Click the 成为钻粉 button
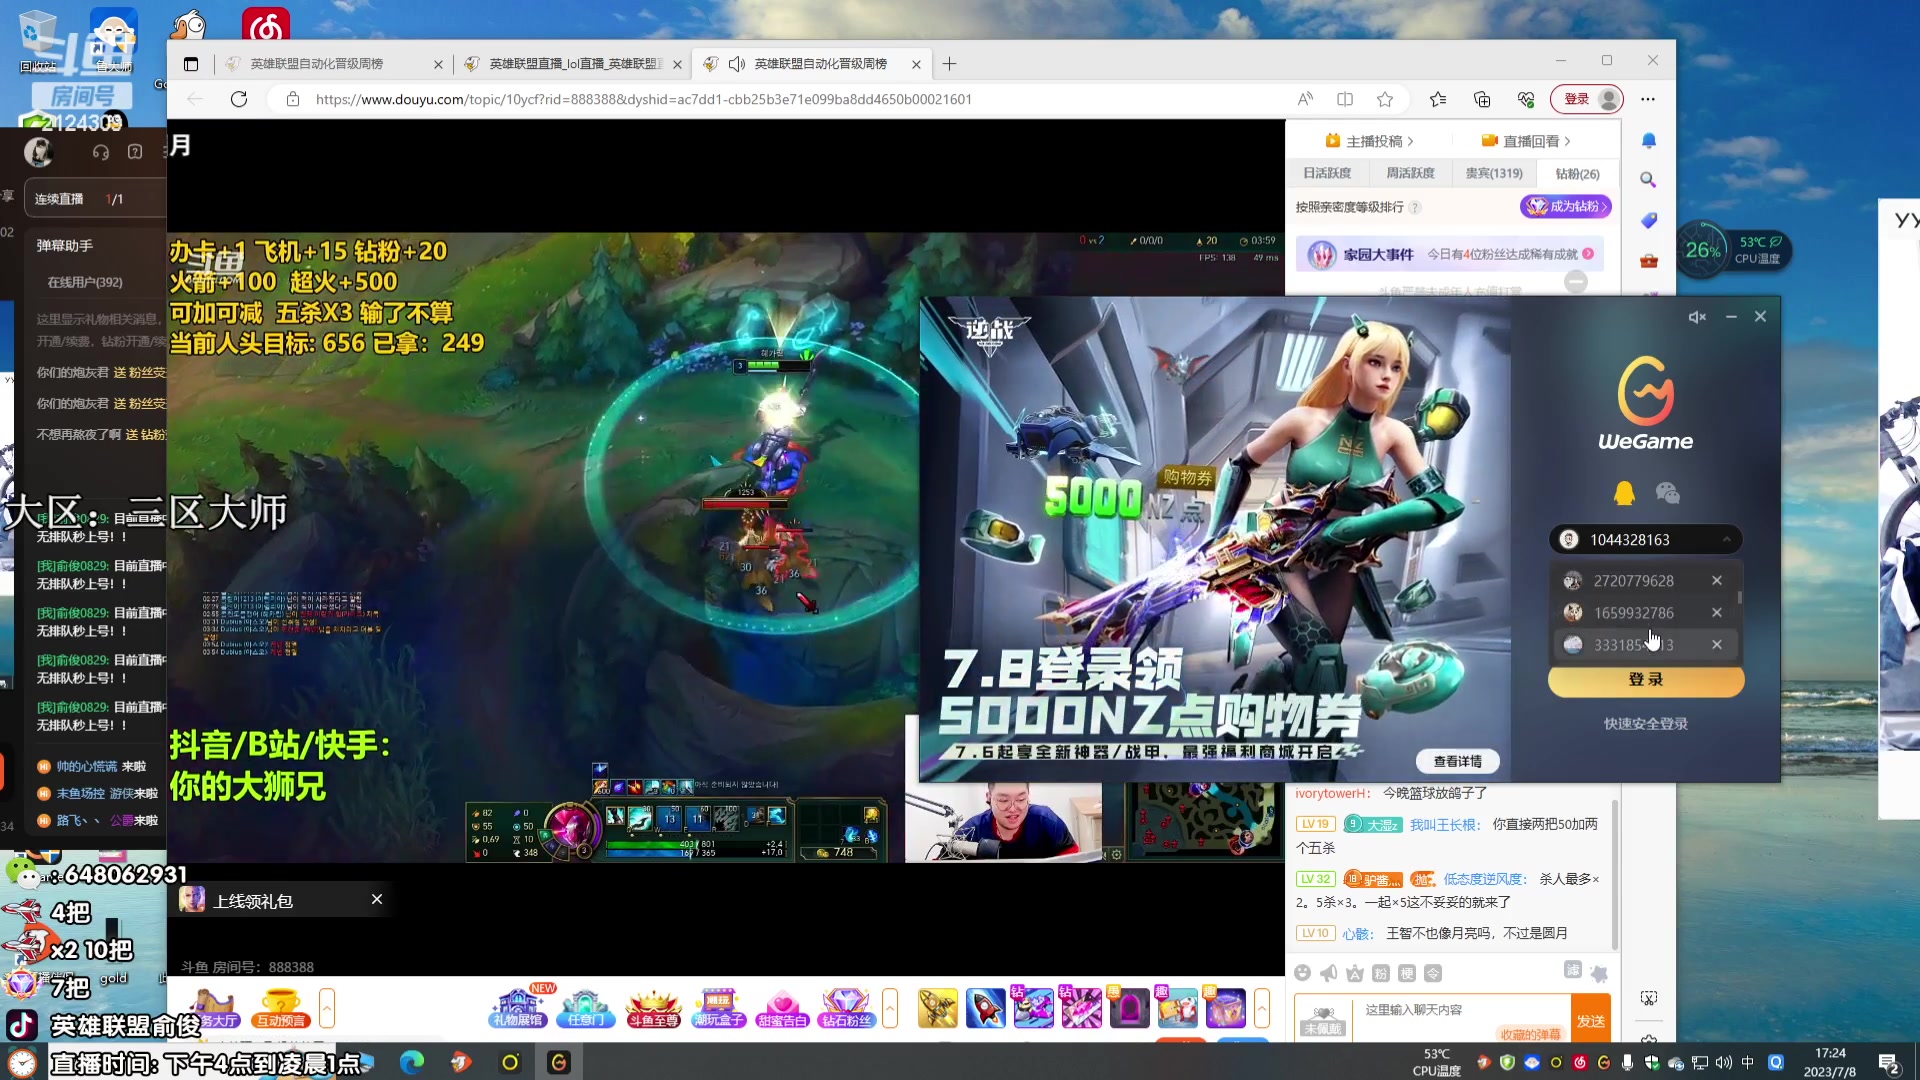 point(1566,207)
